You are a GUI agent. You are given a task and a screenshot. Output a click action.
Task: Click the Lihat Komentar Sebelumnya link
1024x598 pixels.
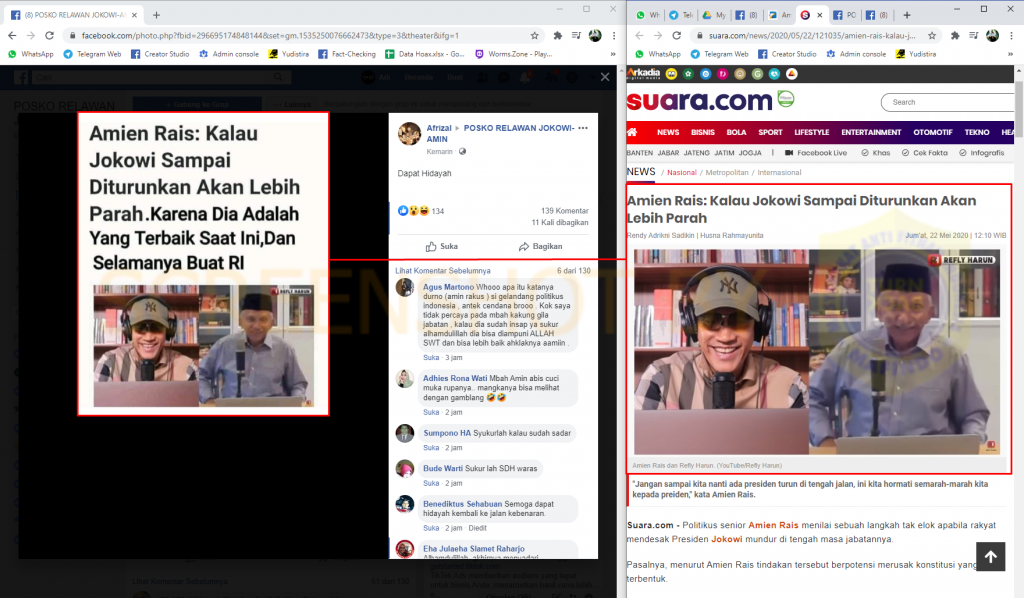coord(442,271)
